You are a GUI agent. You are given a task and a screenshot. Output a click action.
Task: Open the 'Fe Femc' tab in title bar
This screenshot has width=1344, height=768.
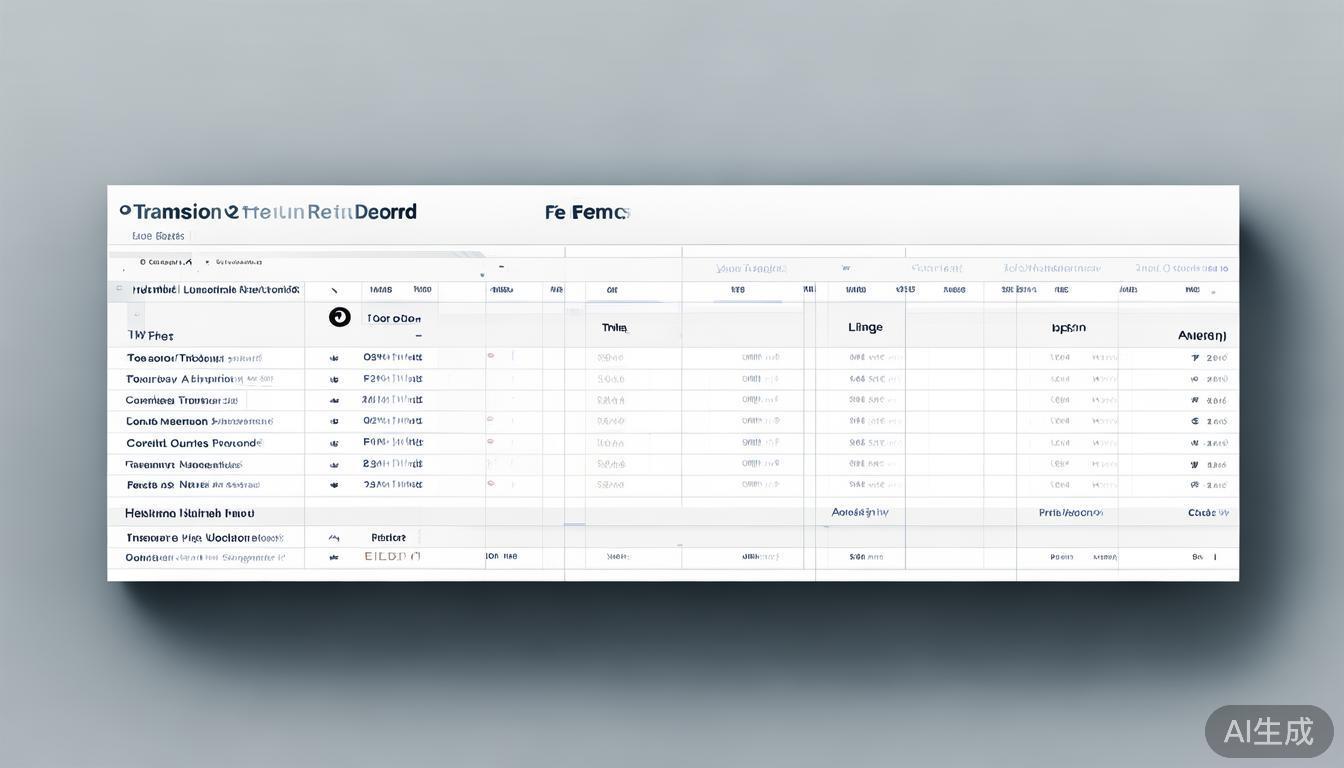click(x=587, y=212)
